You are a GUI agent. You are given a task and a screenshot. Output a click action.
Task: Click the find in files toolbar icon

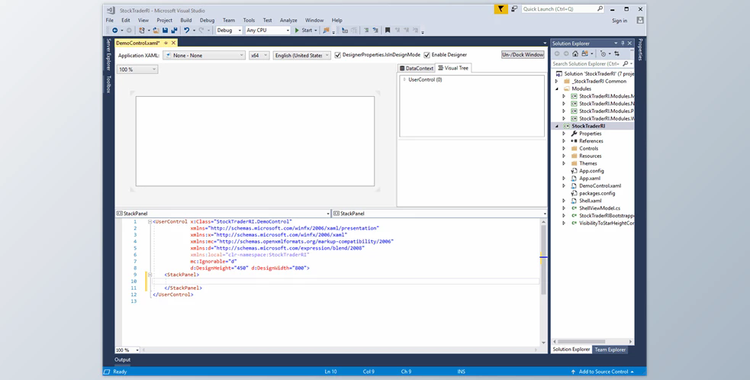pyautogui.click(x=326, y=30)
